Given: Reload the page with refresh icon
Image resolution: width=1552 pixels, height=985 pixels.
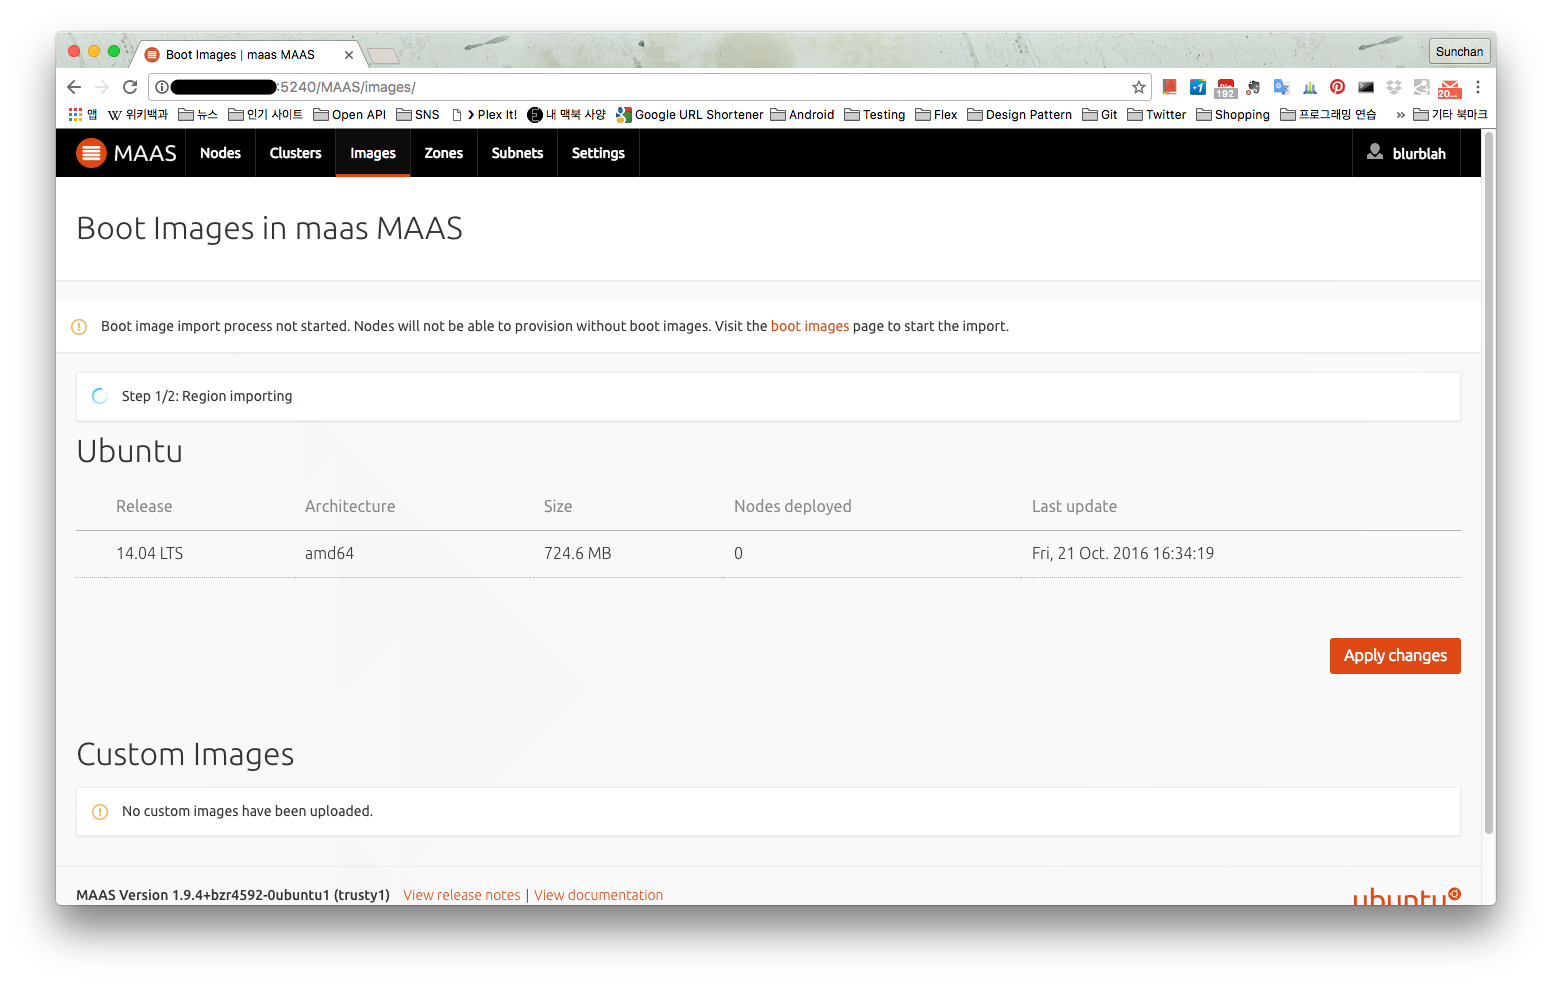Looking at the screenshot, I should 130,87.
